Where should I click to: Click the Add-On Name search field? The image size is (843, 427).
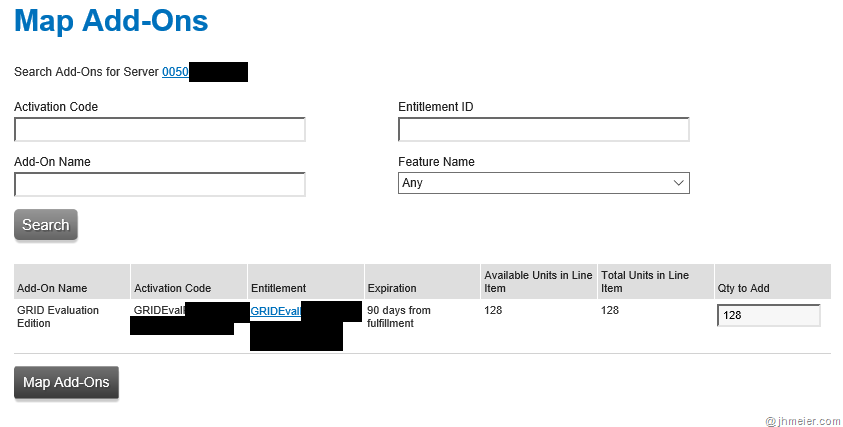click(160, 185)
